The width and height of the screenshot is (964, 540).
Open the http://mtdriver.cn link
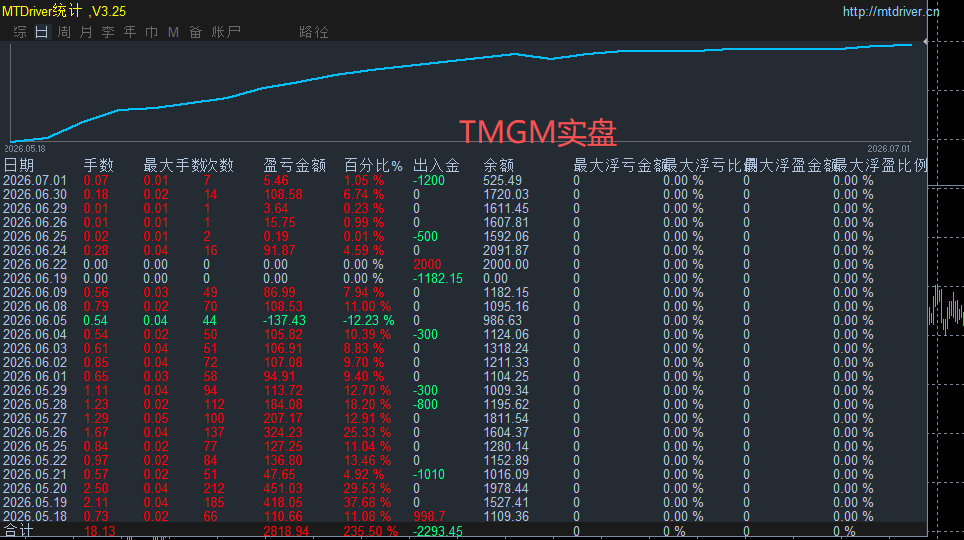point(891,11)
